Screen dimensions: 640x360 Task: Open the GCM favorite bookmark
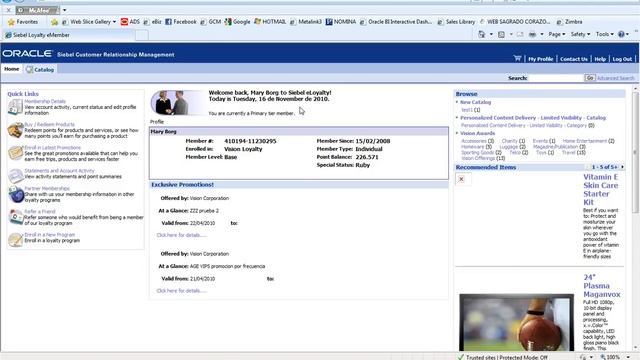(211, 22)
